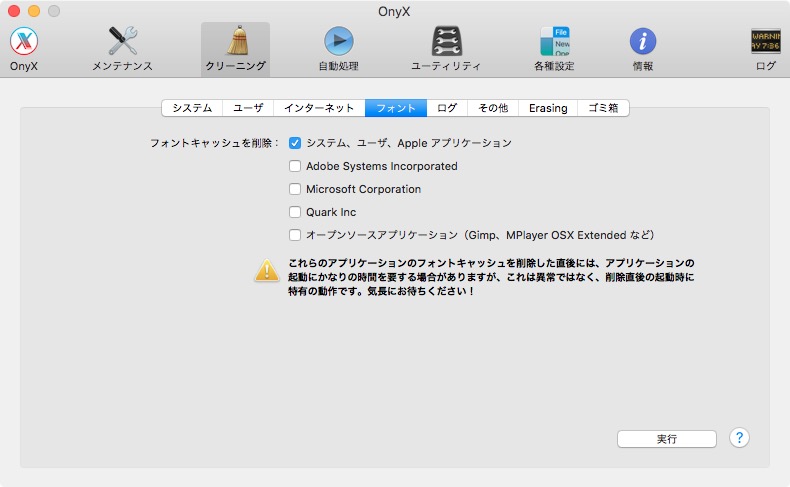Screen dimensions: 790x487
Task: Open 自動処理 play icon
Action: coord(339,41)
